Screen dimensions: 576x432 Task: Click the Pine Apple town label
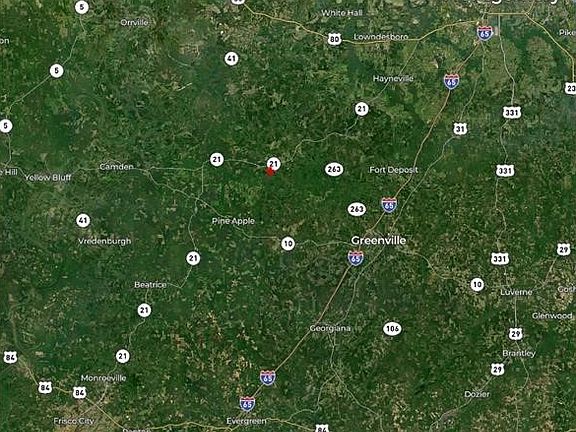coord(233,221)
